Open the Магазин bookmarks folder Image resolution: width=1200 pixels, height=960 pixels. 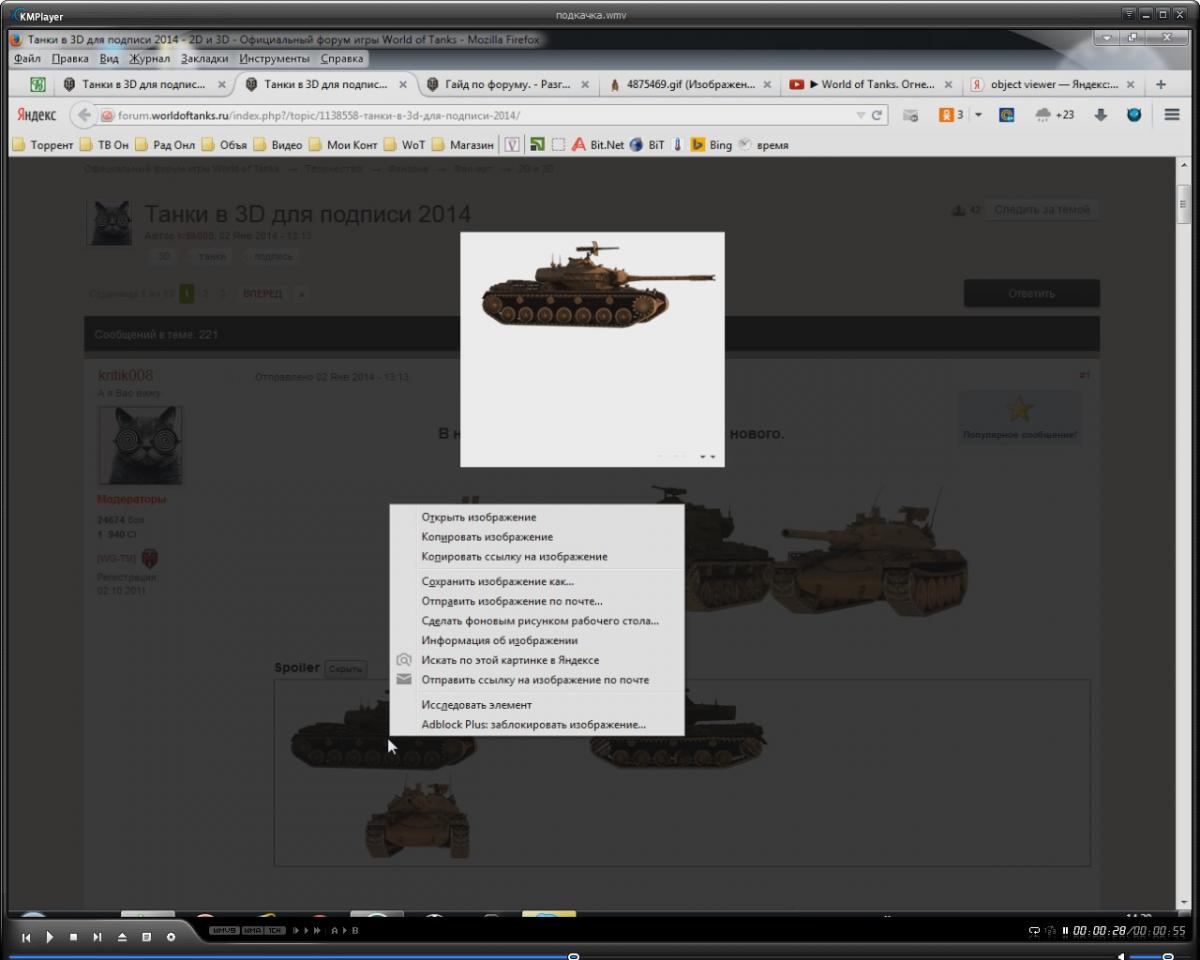click(x=463, y=145)
